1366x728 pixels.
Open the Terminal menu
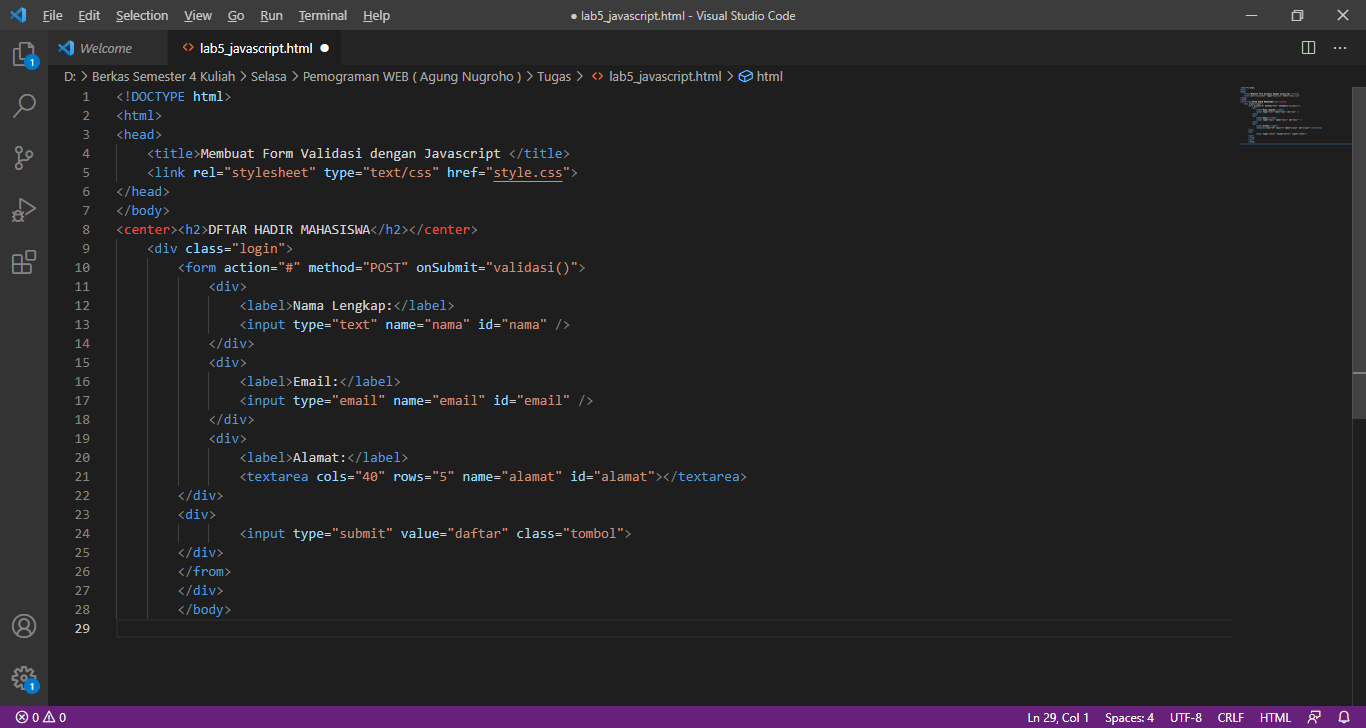(322, 15)
